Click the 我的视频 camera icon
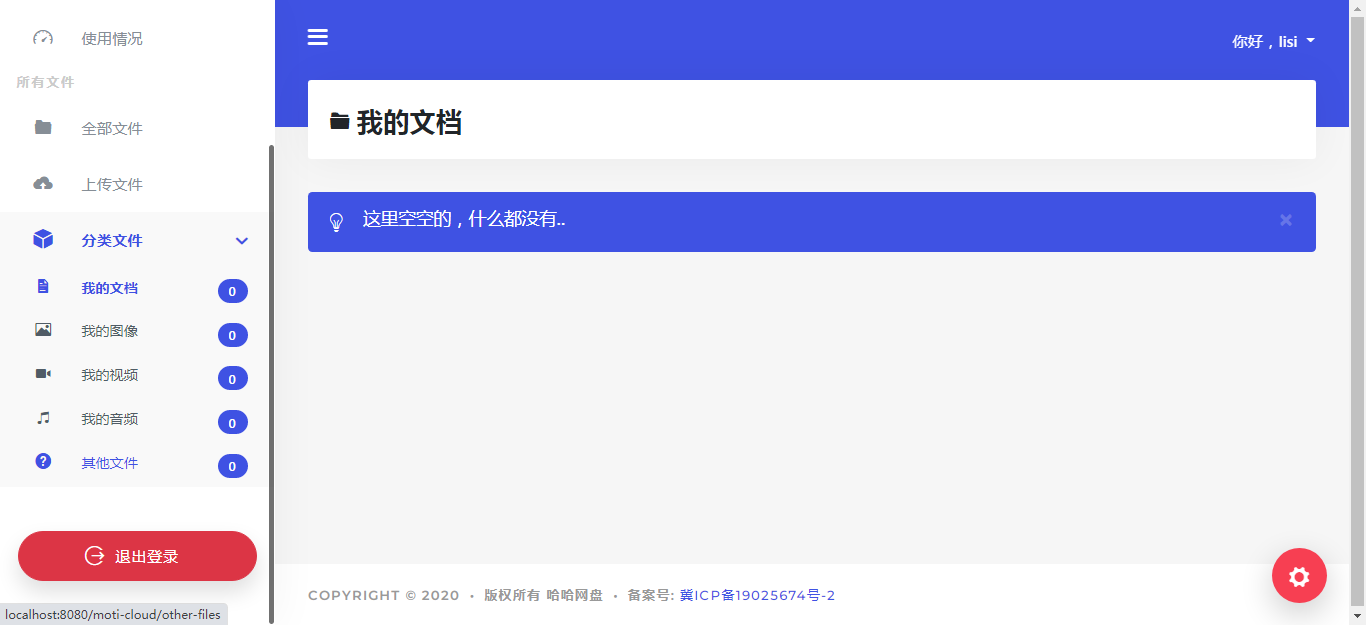 (x=43, y=373)
